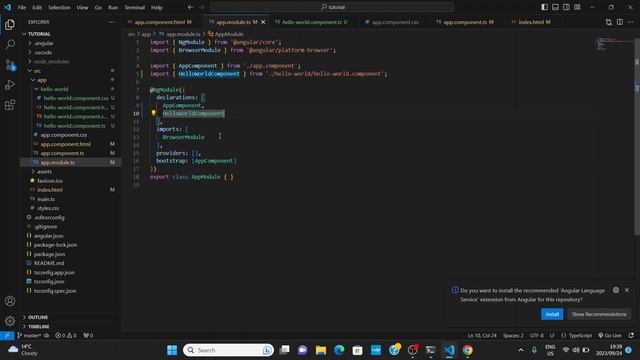Screen dimensions: 640x360
Task: Open the Edit menu
Action: pyautogui.click(x=37, y=7)
